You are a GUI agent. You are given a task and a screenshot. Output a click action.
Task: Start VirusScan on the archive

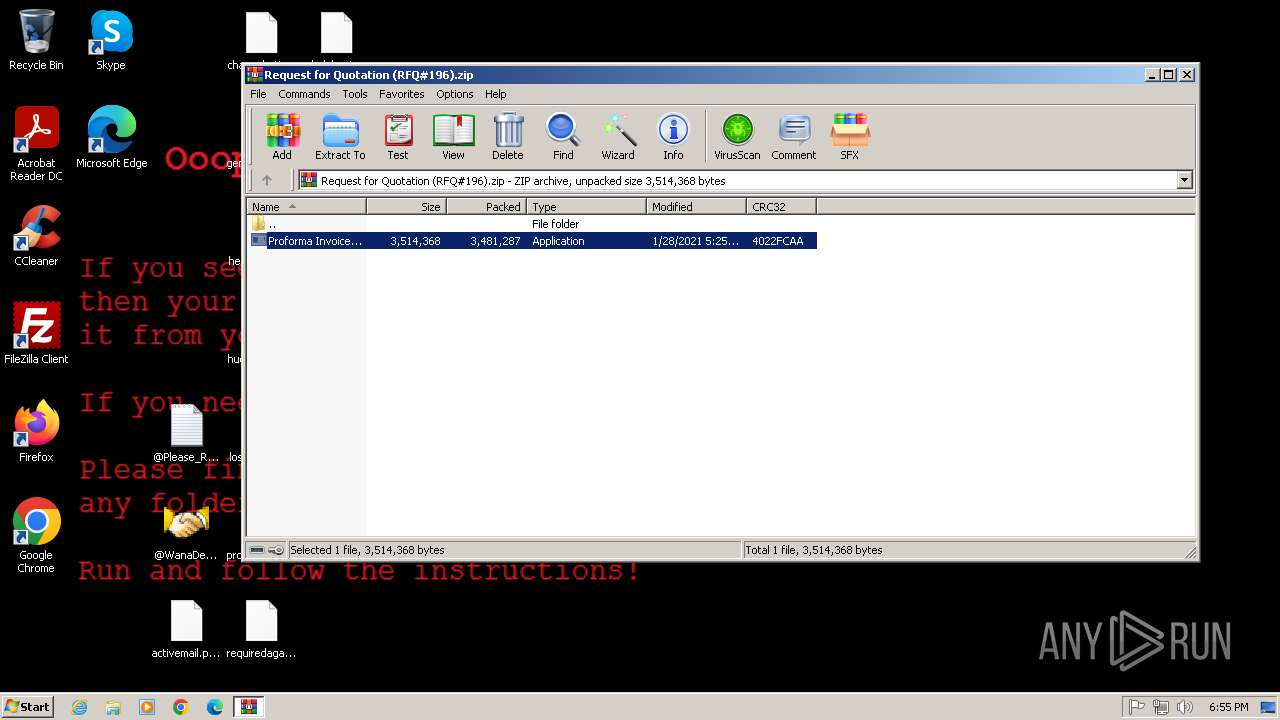pyautogui.click(x=737, y=137)
